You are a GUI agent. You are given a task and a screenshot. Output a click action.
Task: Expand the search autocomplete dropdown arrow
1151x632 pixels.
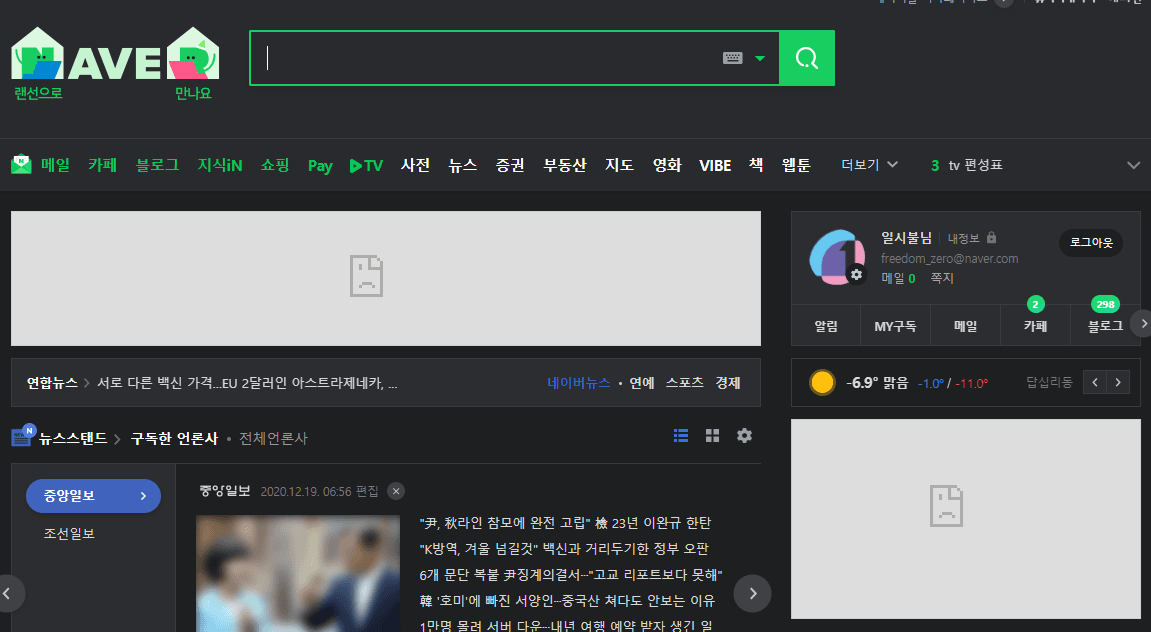(x=760, y=58)
